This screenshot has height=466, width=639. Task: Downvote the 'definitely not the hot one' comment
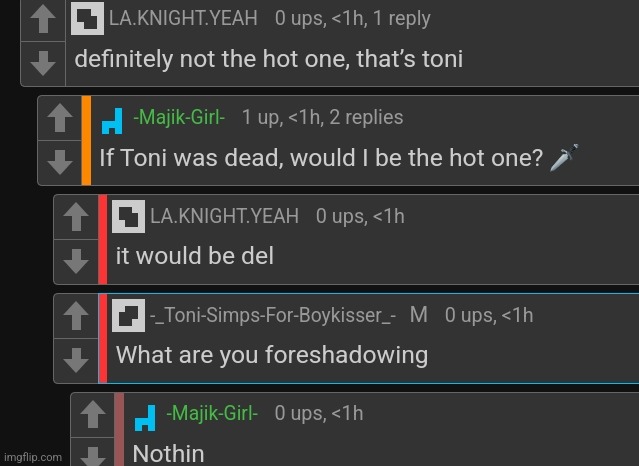pyautogui.click(x=43, y=63)
